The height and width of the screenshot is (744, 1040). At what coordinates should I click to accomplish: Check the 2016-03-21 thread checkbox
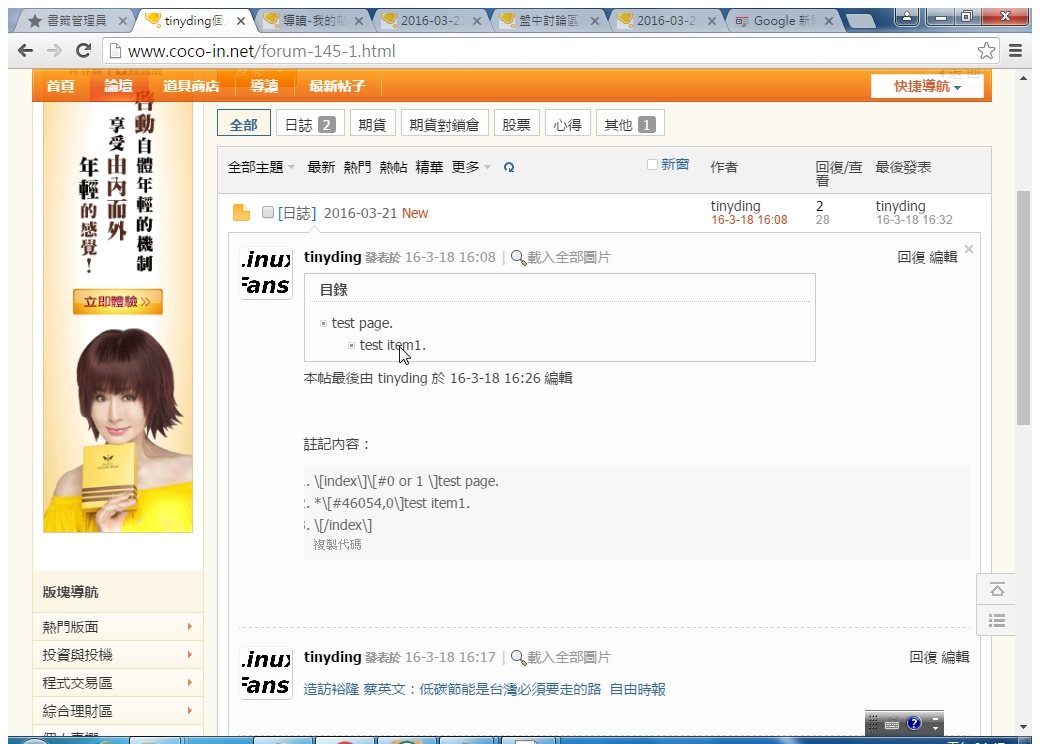268,212
